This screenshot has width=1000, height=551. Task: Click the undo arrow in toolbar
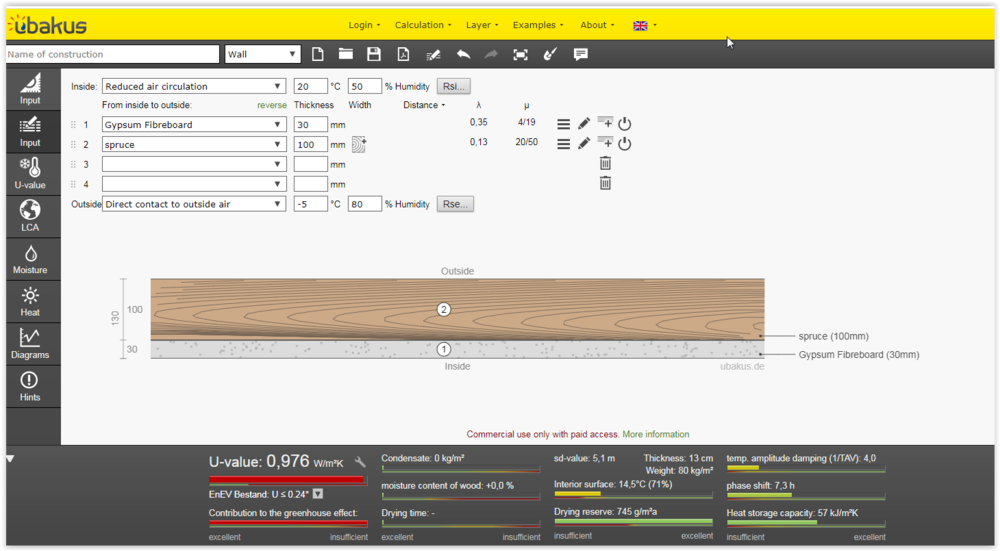coord(463,54)
